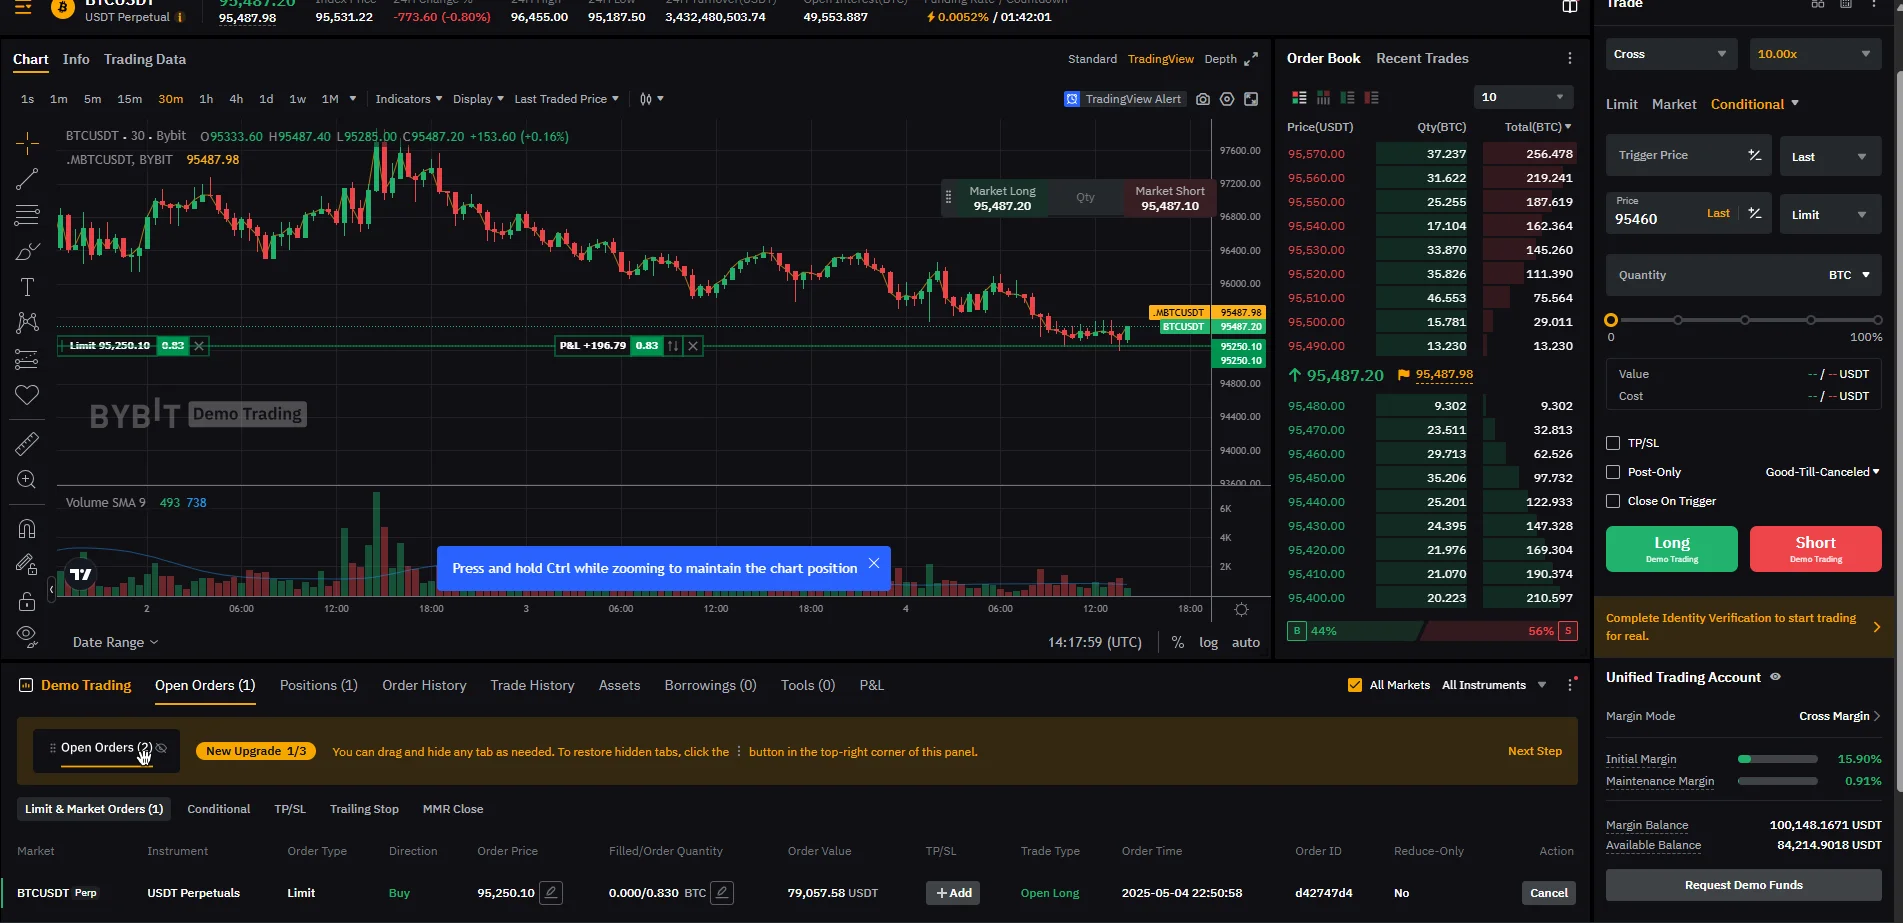Open the All Instruments filter dropdown
Viewport: 1903px width, 923px height.
point(1494,685)
